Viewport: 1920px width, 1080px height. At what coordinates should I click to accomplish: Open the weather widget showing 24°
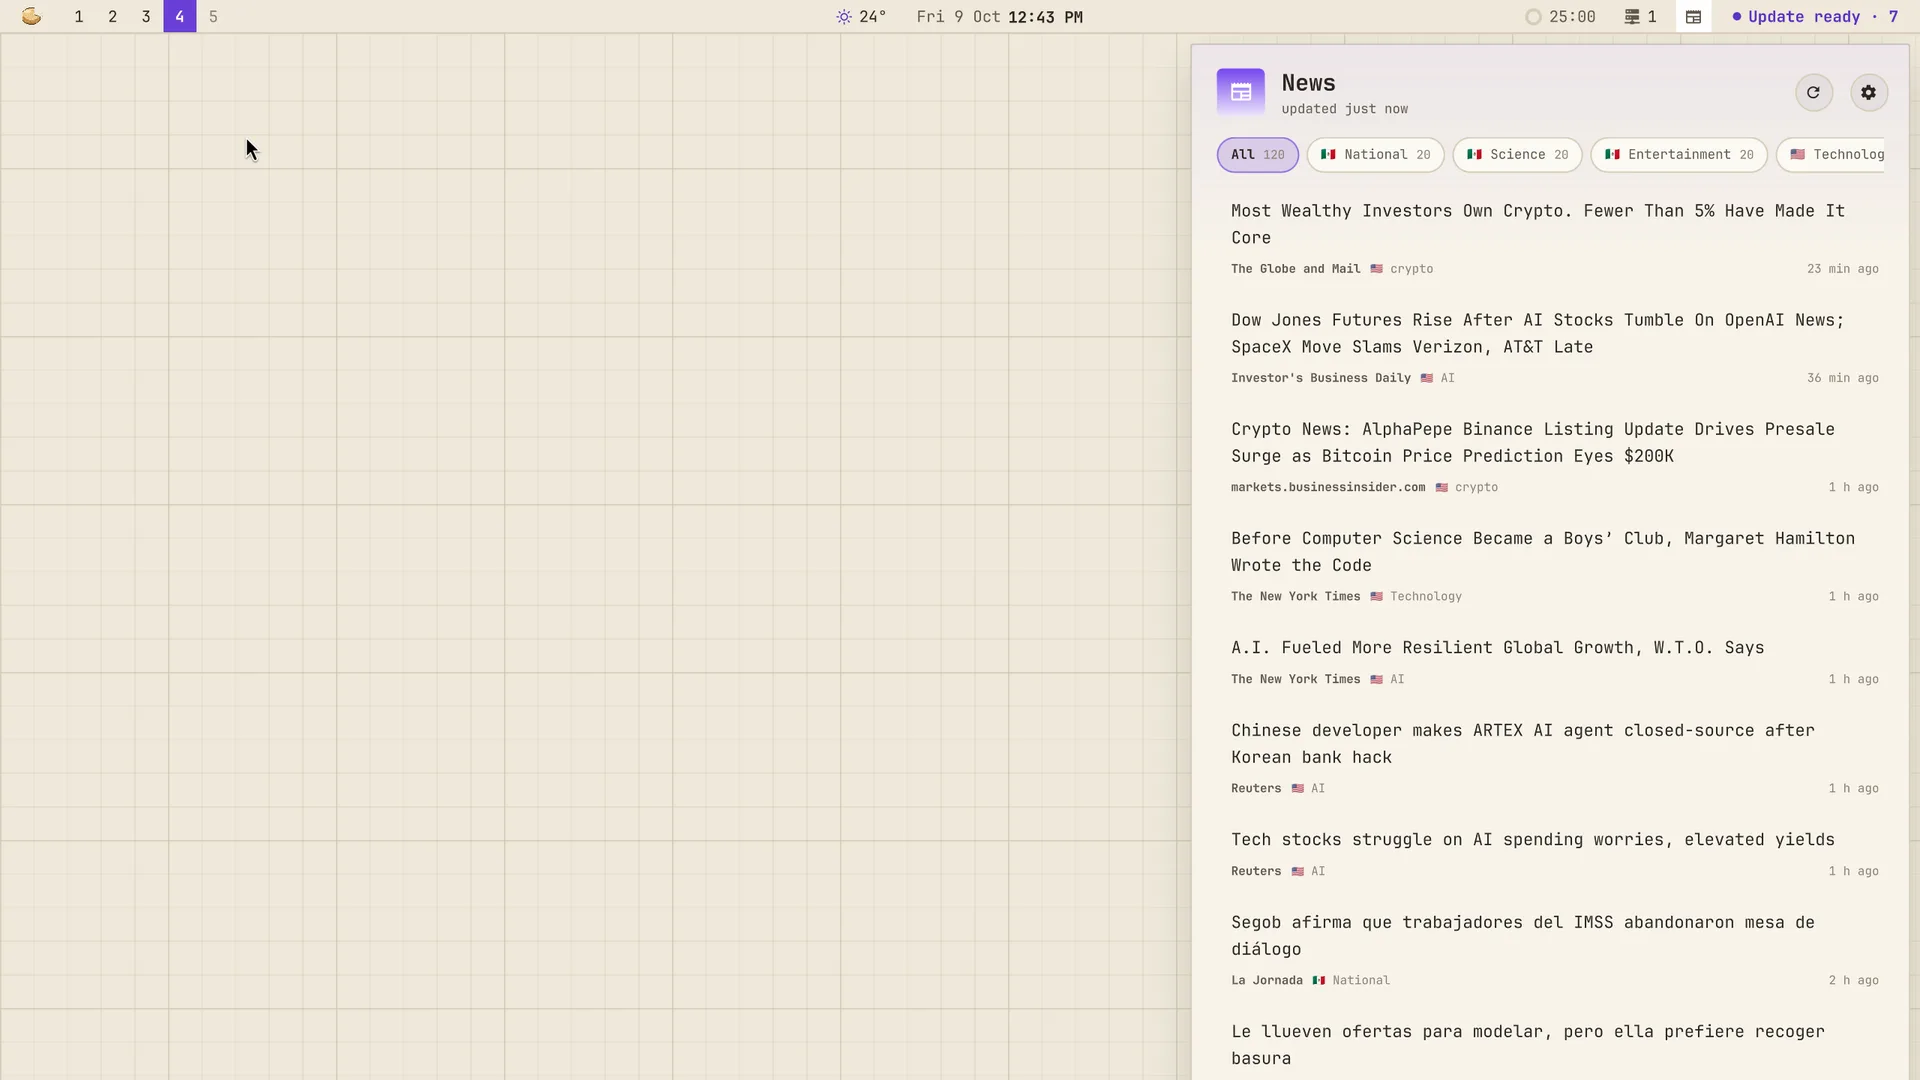(x=861, y=16)
